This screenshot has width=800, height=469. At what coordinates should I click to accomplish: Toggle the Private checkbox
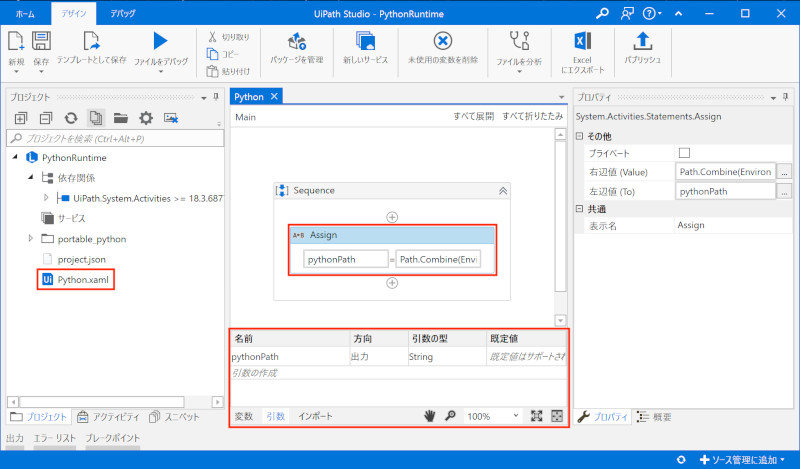tap(684, 153)
